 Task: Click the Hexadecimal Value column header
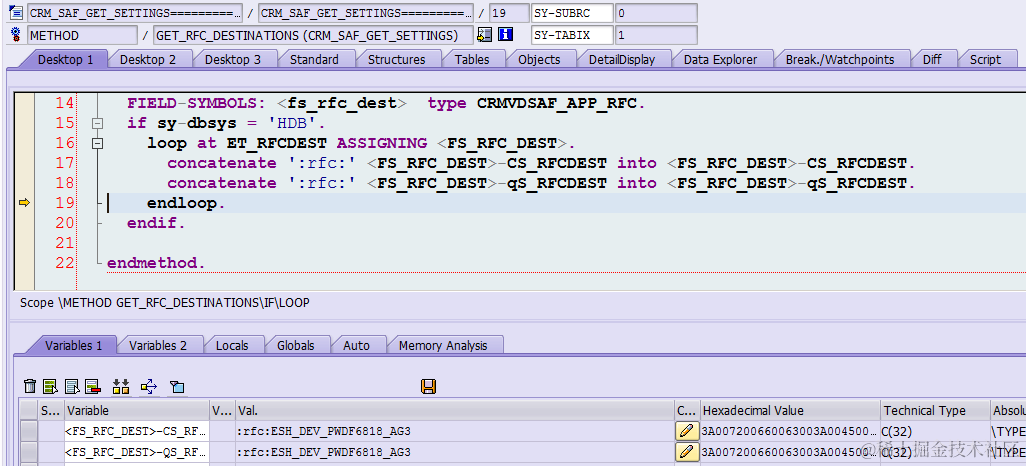pos(790,410)
